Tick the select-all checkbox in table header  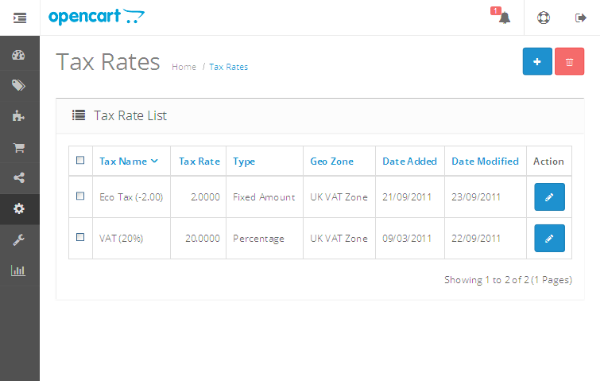(x=80, y=160)
